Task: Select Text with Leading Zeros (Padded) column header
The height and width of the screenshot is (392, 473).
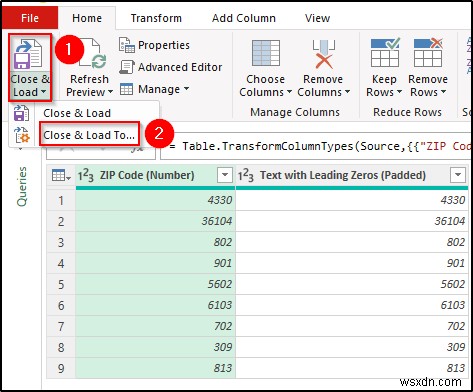Action: pyautogui.click(x=343, y=175)
